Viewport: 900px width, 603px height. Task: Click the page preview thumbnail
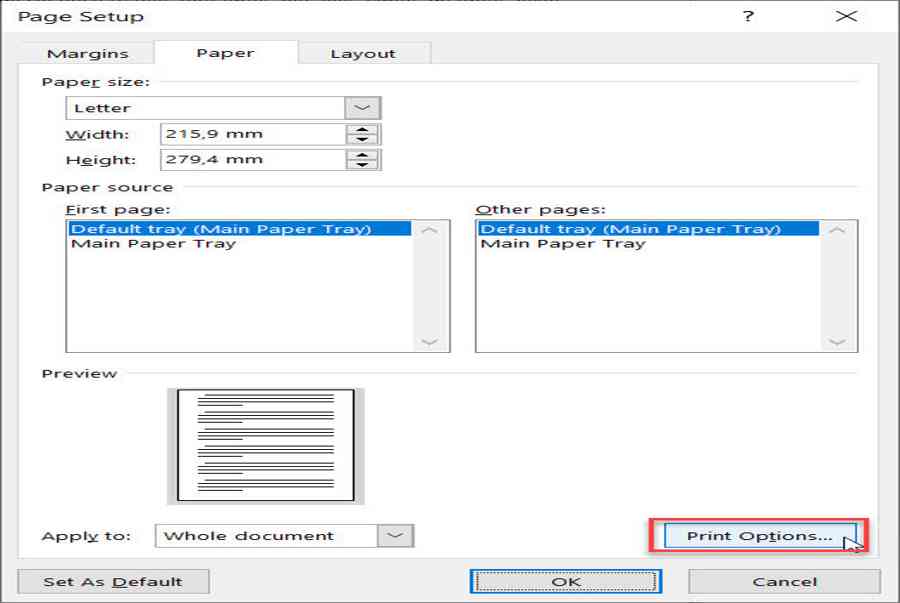pos(266,446)
